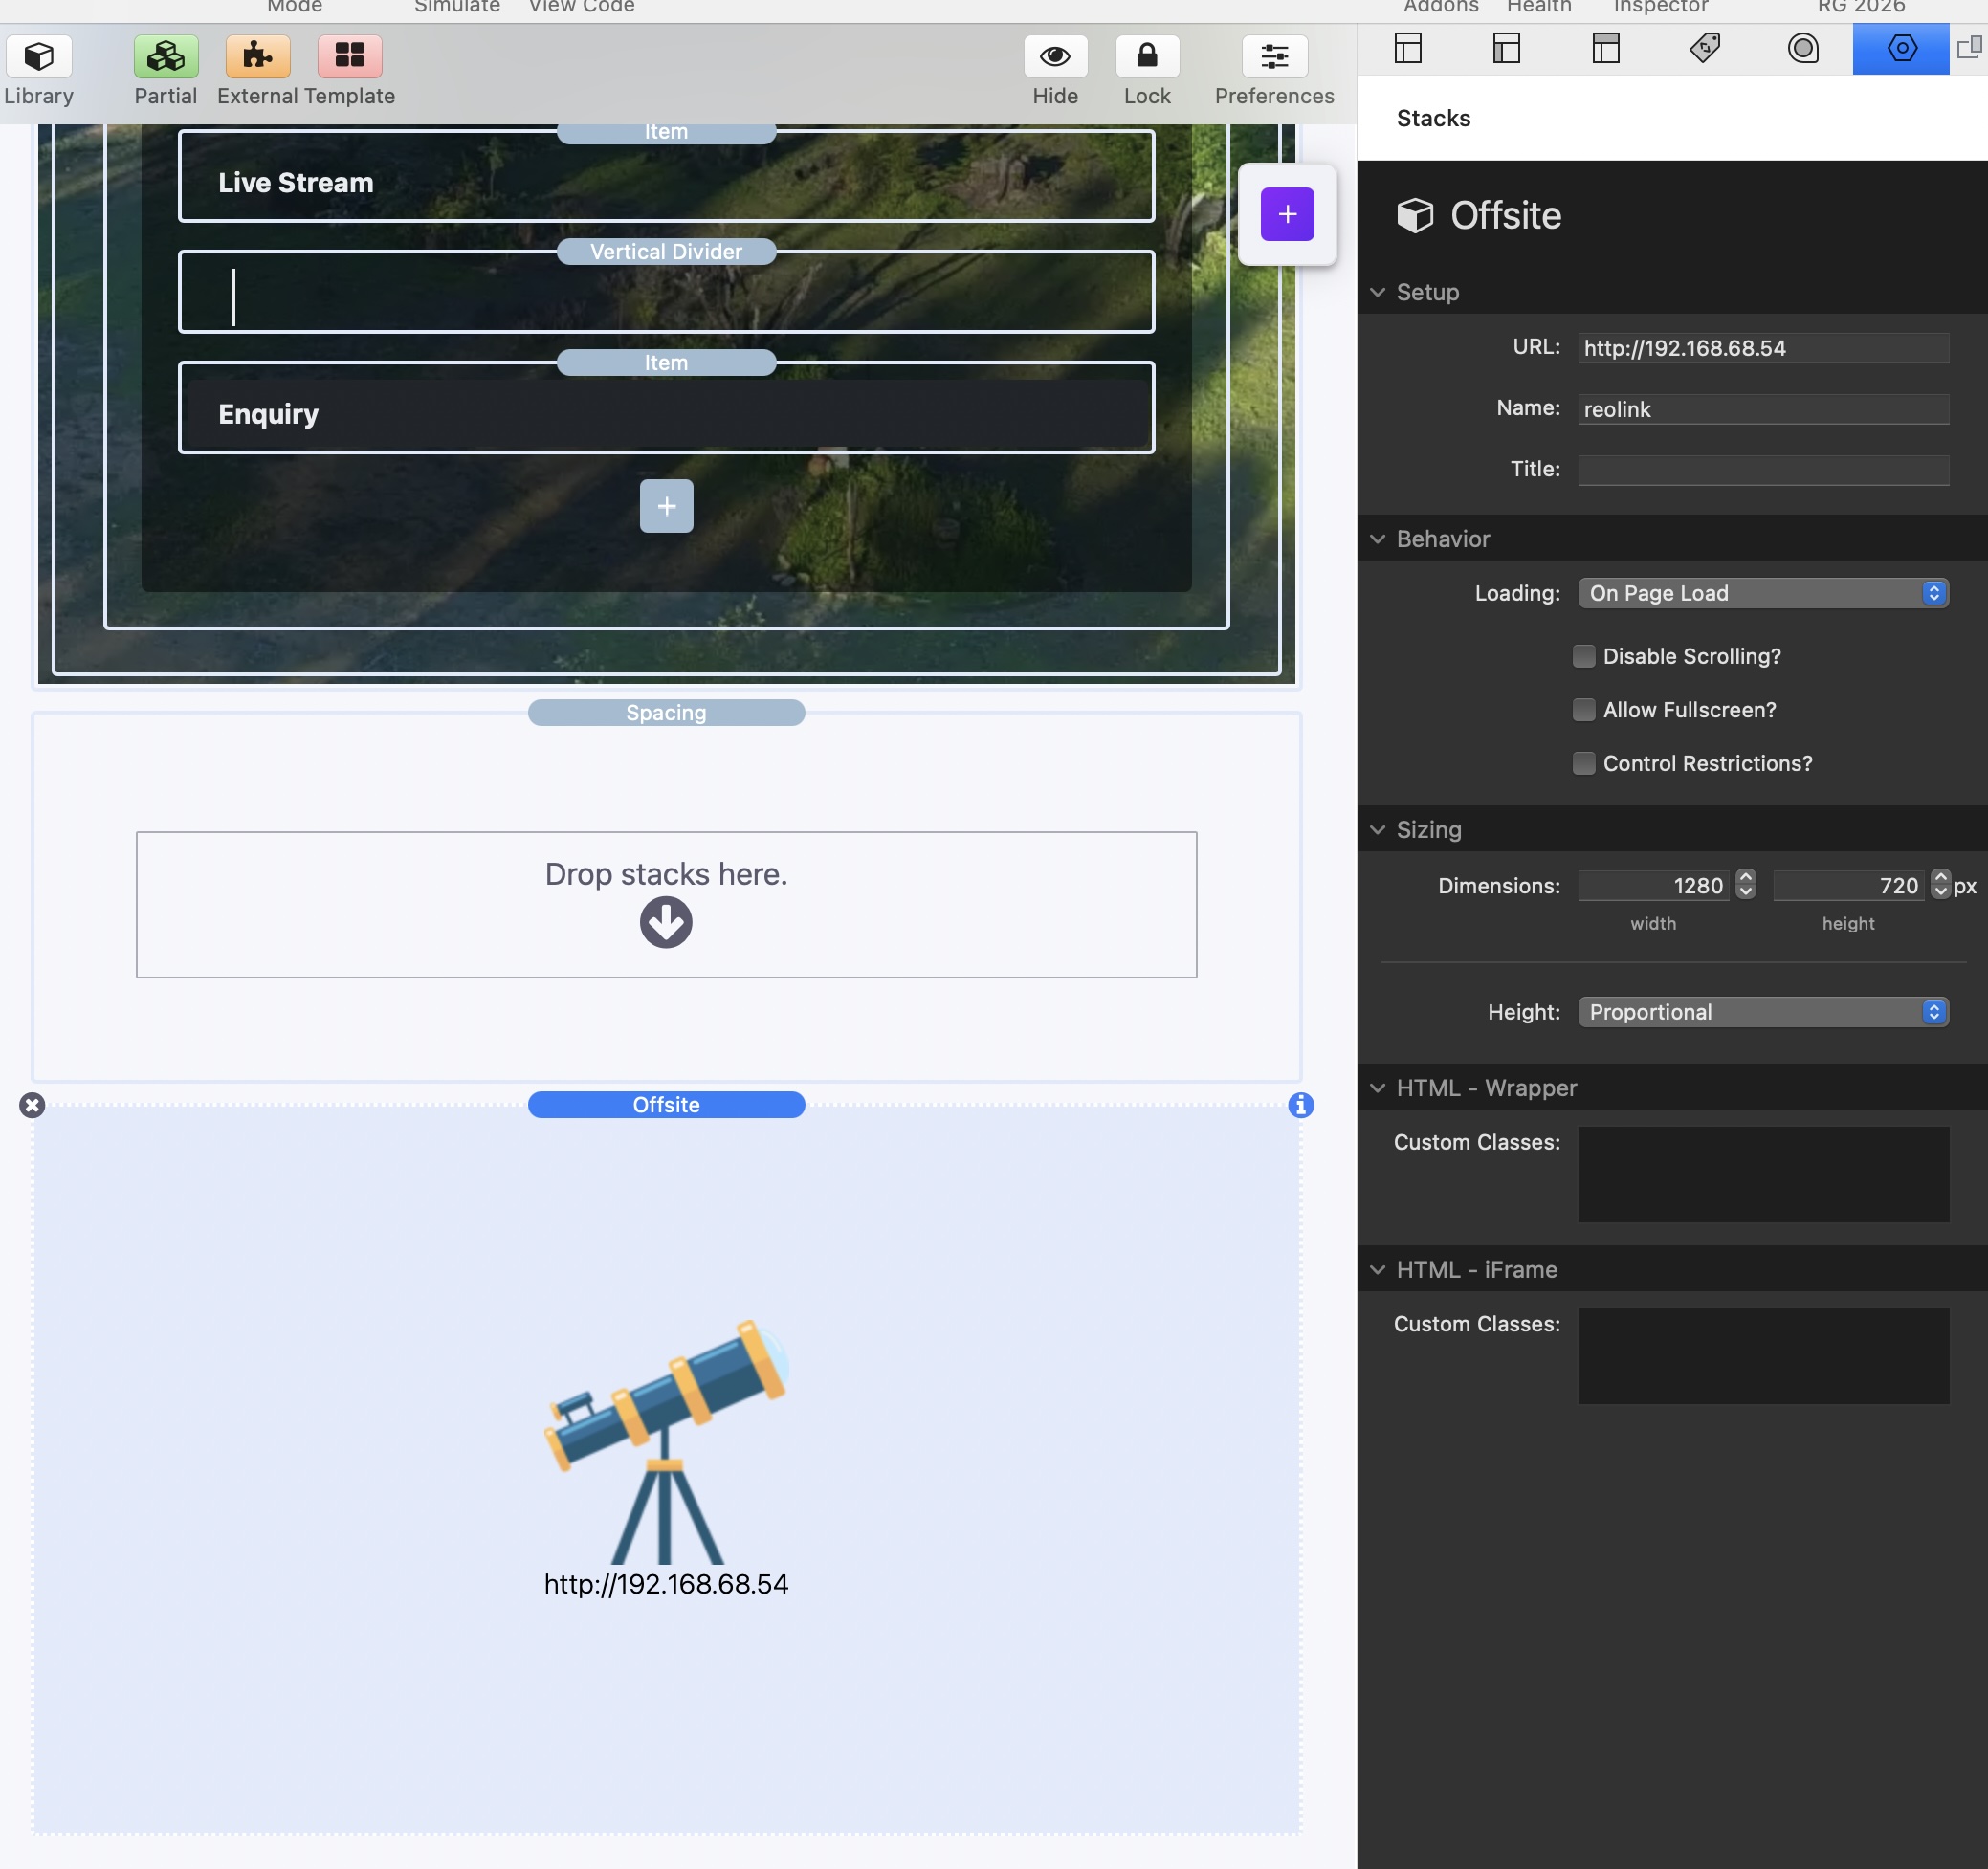Click the Offsite stack info icon
This screenshot has width=1988, height=1869.
point(1300,1105)
